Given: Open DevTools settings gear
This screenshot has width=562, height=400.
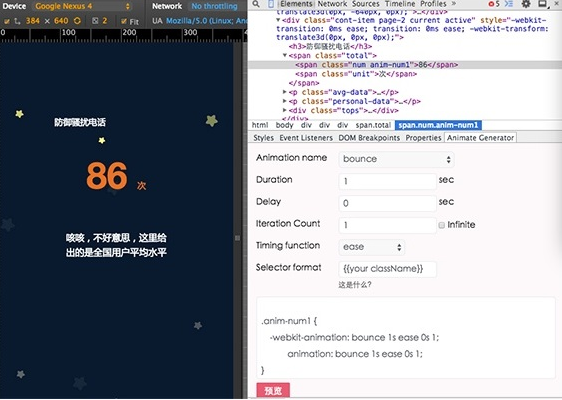Looking at the screenshot, I should (x=525, y=4).
